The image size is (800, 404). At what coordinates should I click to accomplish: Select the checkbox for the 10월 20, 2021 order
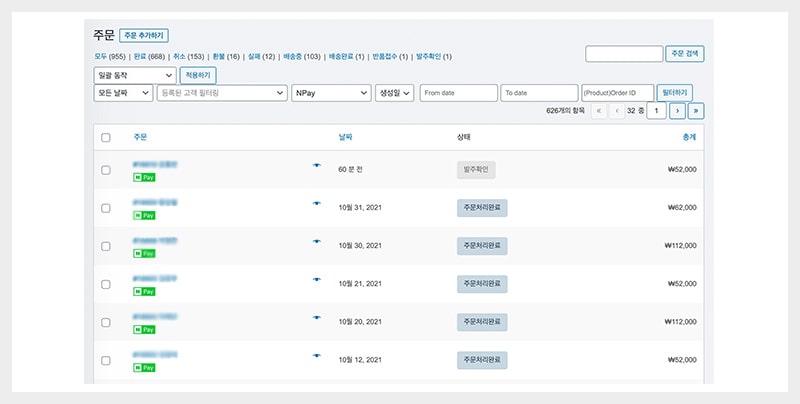point(106,321)
